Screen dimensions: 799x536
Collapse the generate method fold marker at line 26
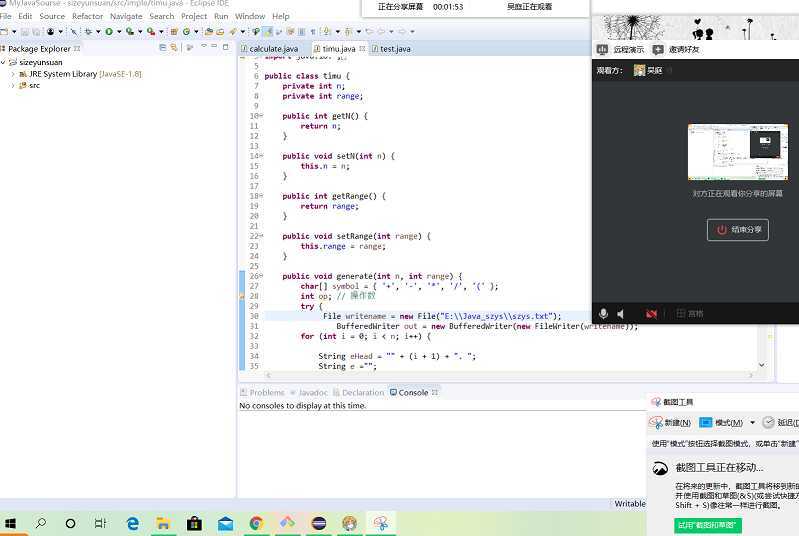coord(261,276)
